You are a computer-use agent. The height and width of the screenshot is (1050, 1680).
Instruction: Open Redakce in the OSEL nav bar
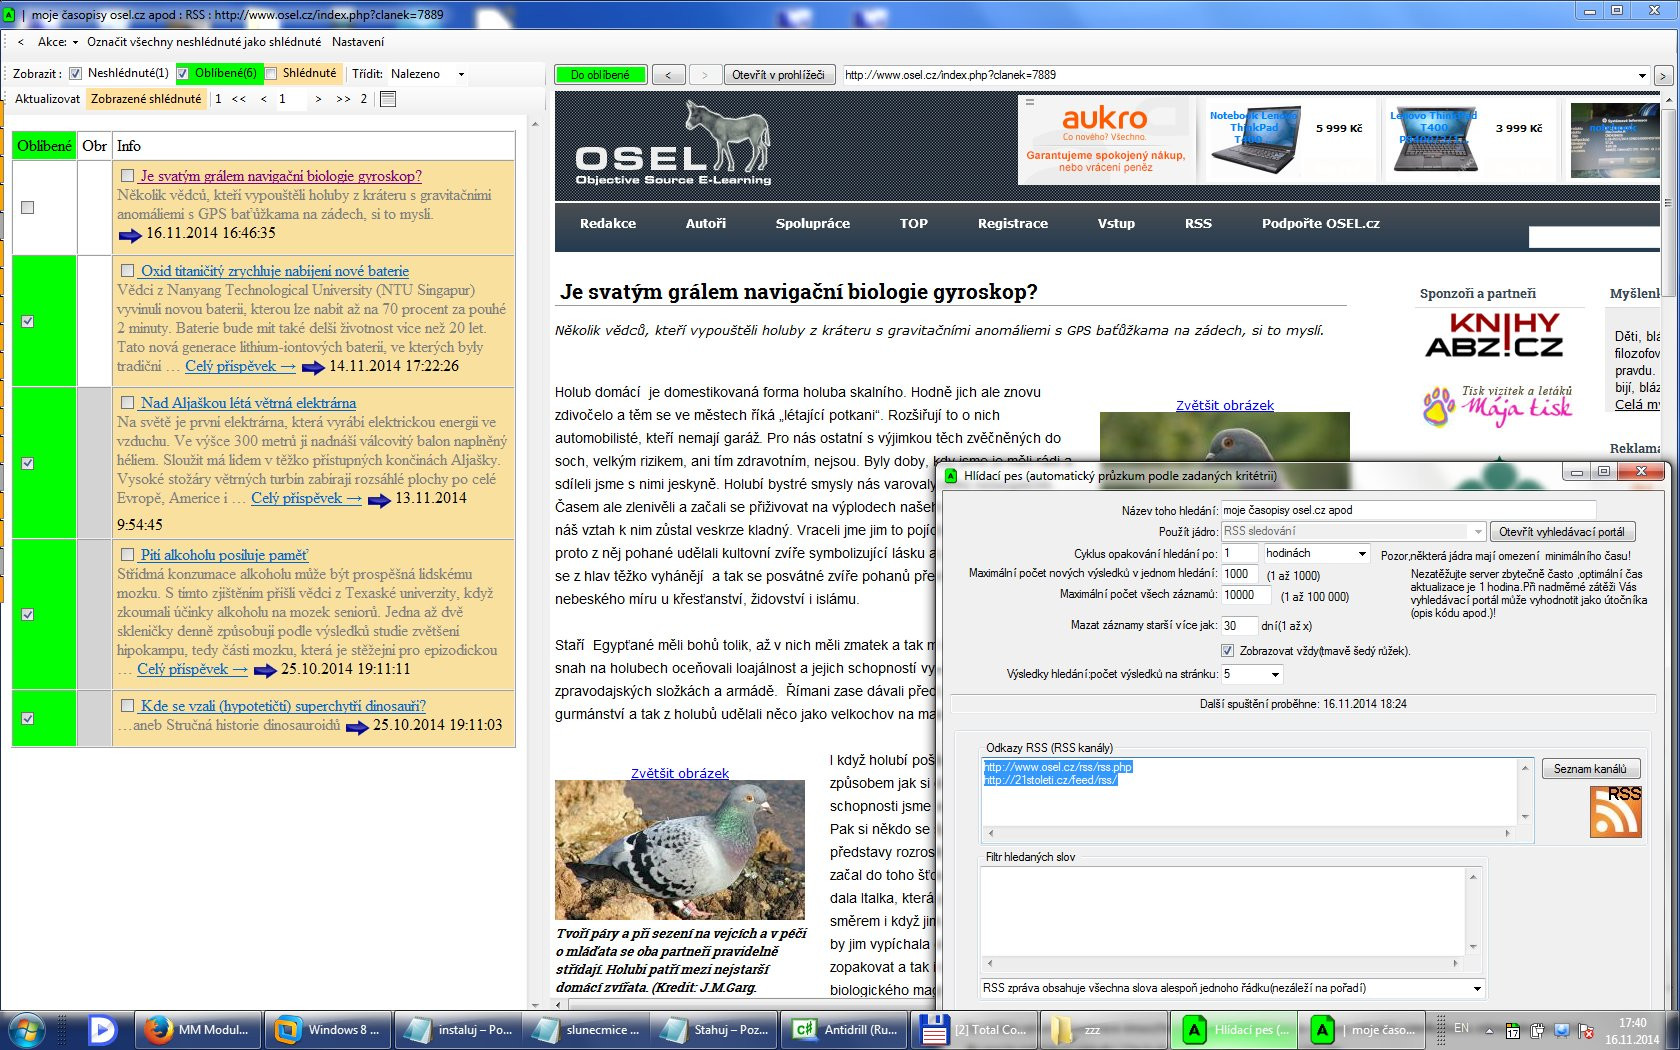608,223
